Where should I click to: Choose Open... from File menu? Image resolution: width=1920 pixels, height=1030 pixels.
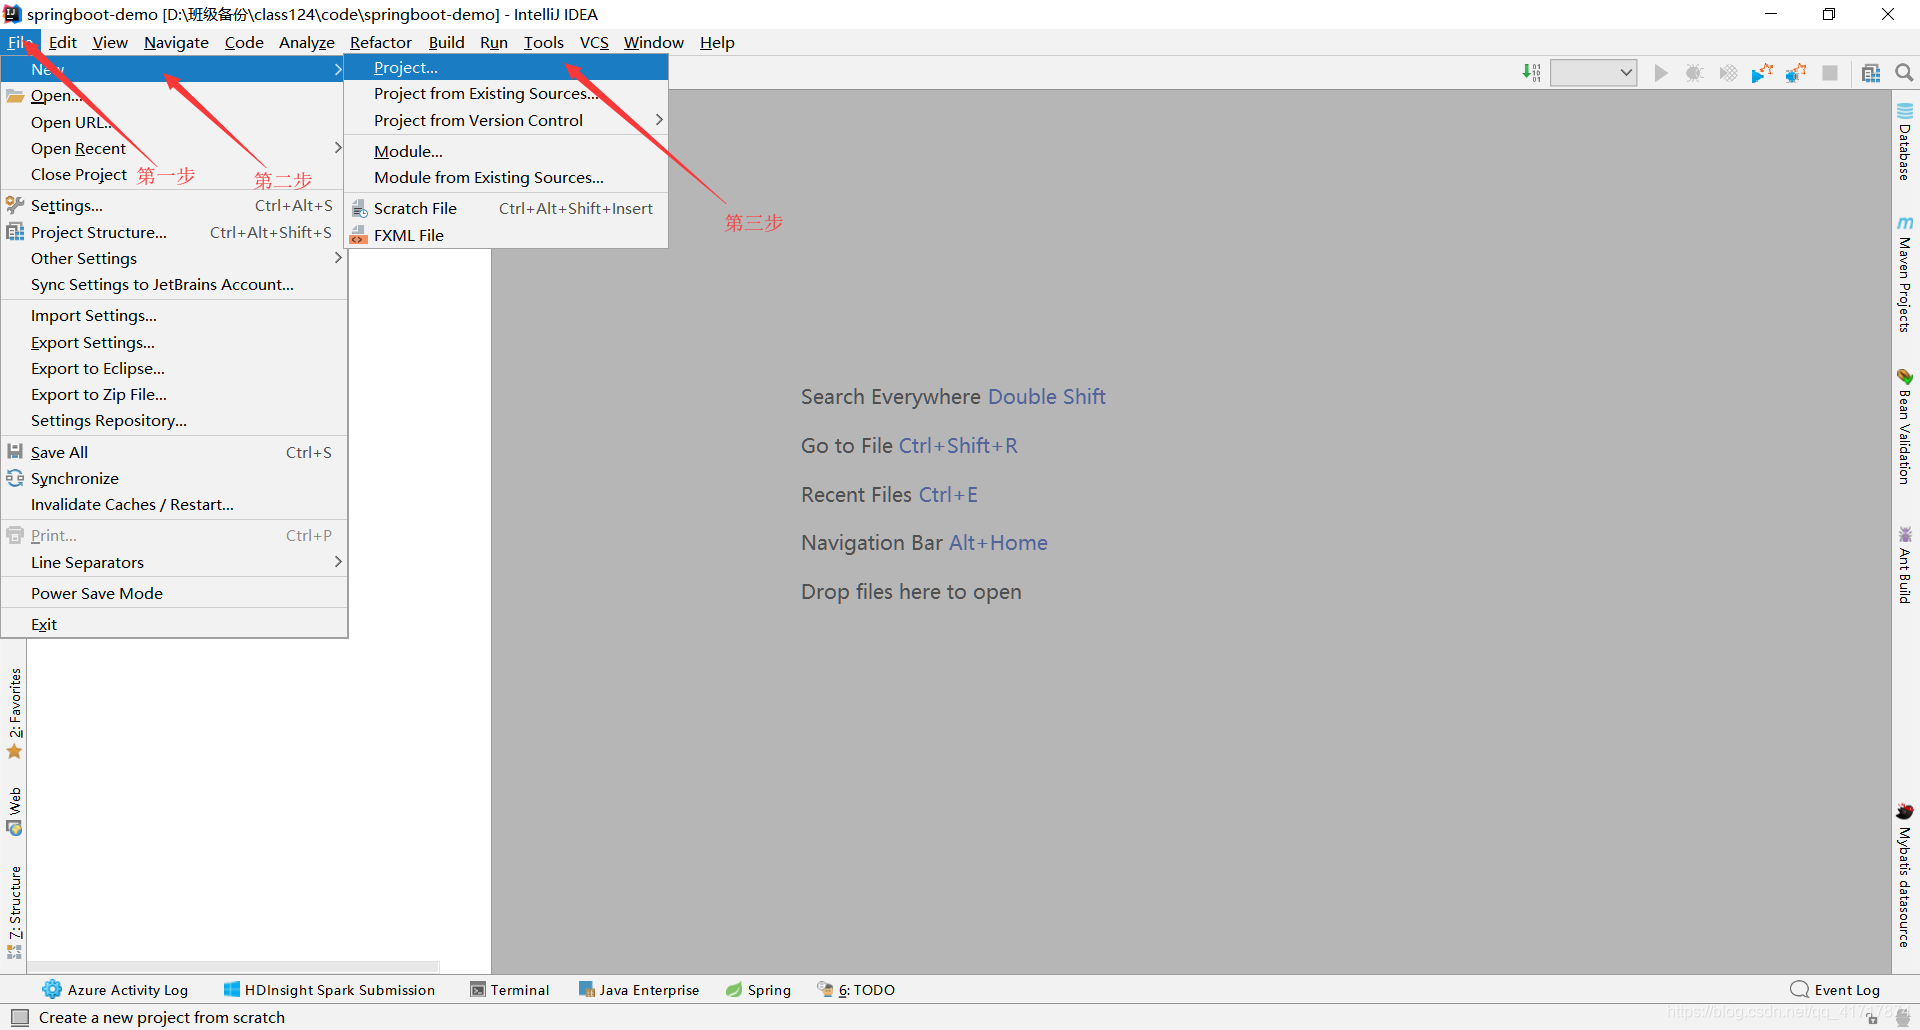[x=173, y=96]
